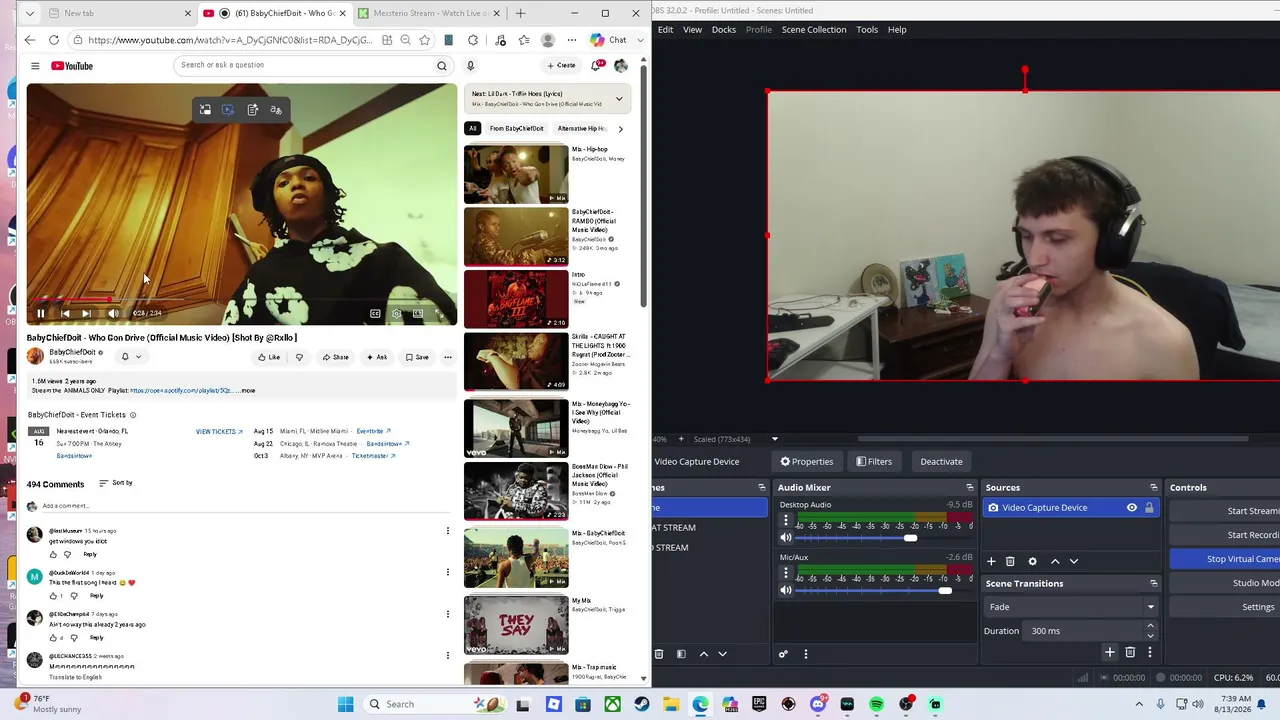
Task: Share the Who Gon Drive video
Action: point(335,357)
